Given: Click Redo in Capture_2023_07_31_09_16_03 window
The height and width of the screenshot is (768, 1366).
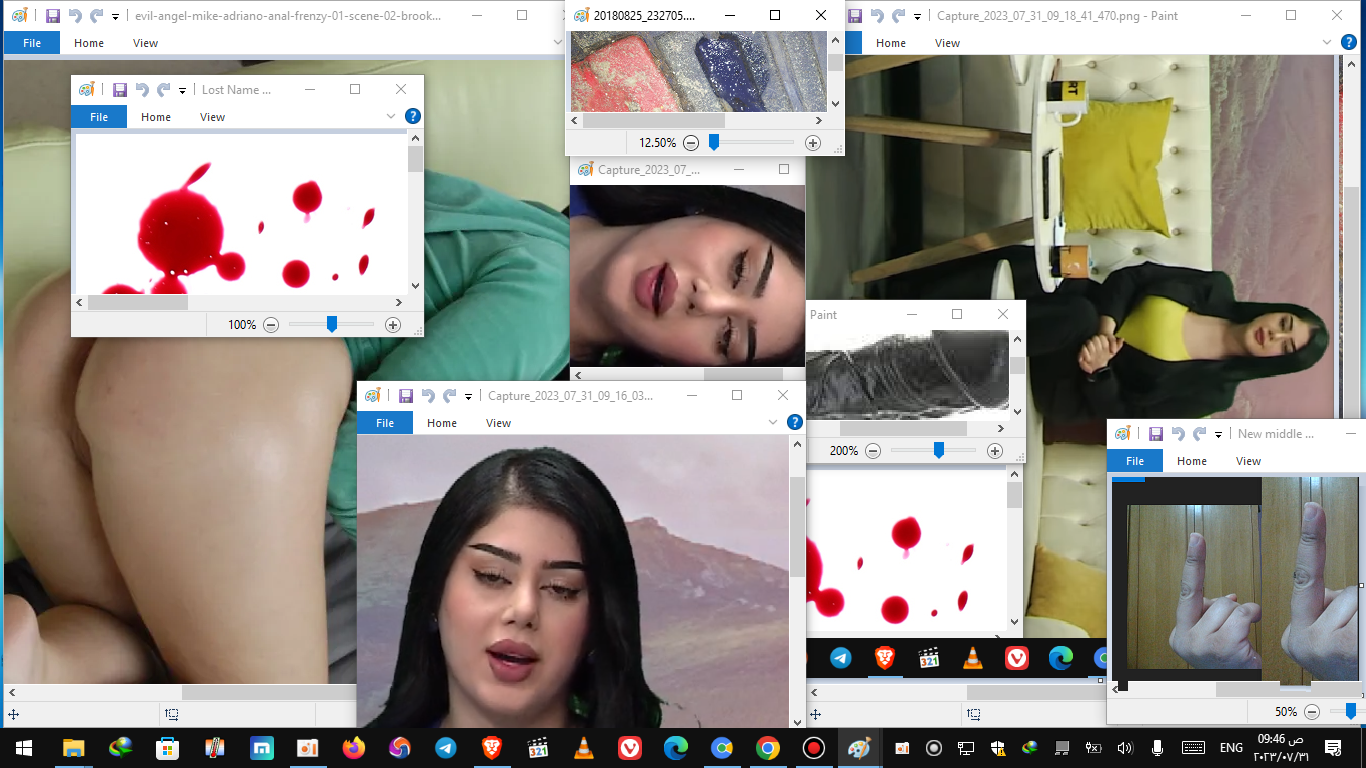Looking at the screenshot, I should coord(450,396).
